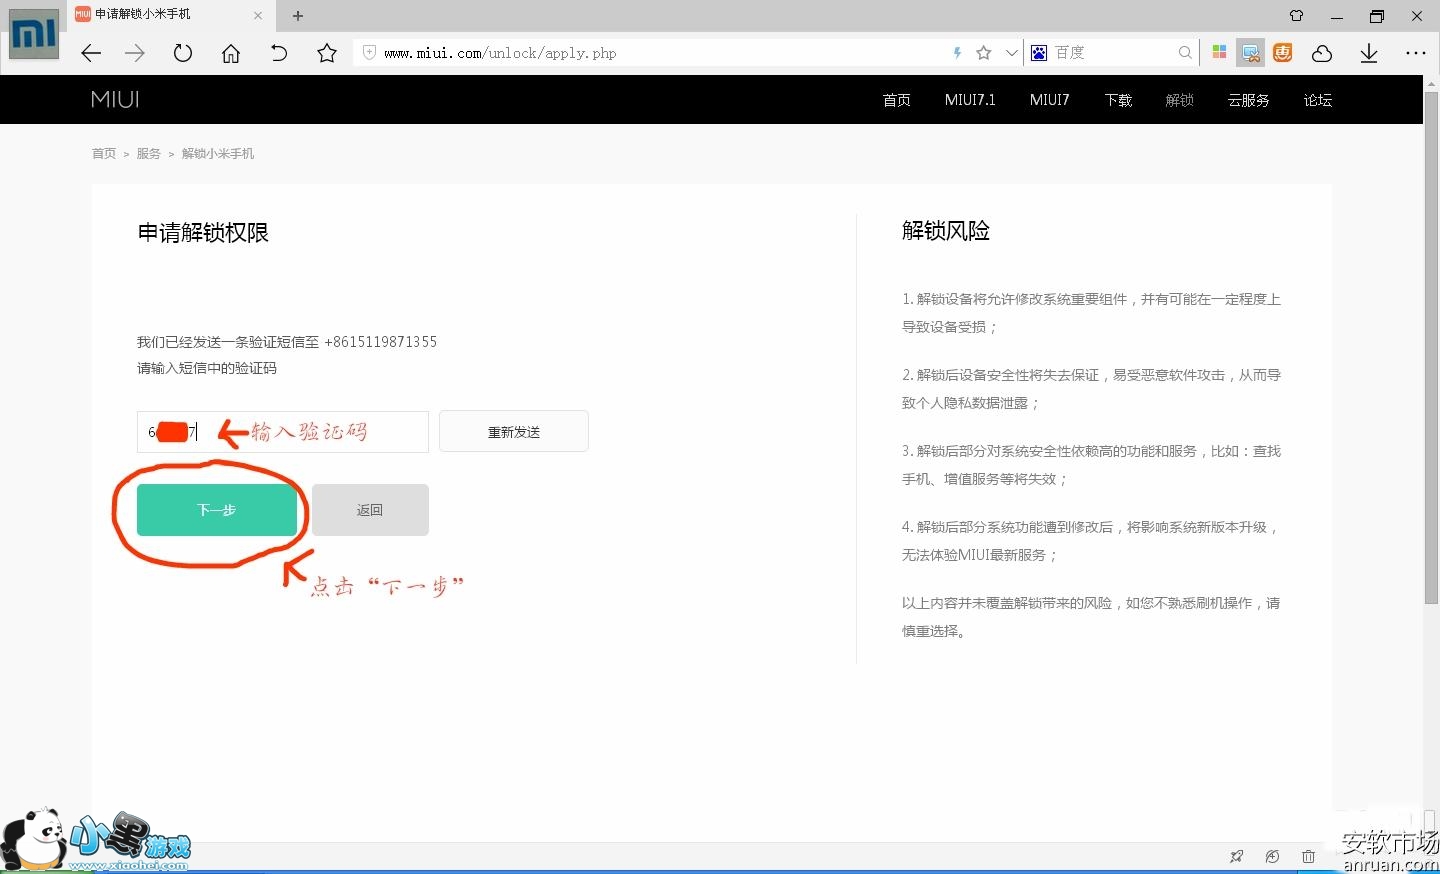Go to the browser home page icon
1440x874 pixels.
[231, 53]
